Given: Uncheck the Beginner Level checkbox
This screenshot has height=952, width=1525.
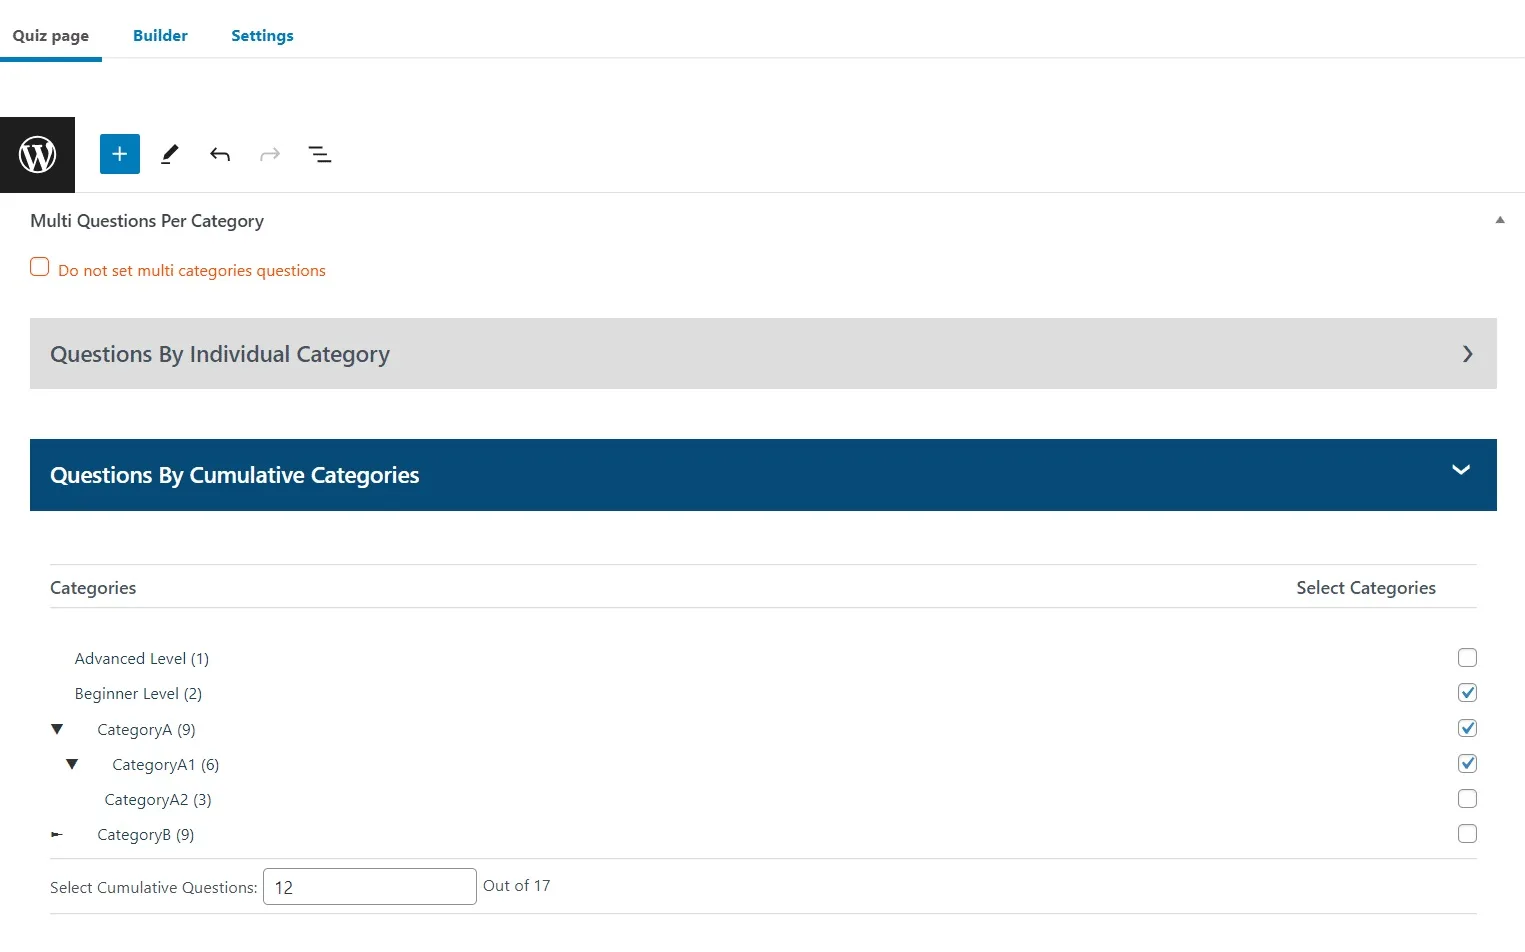Looking at the screenshot, I should tap(1467, 692).
